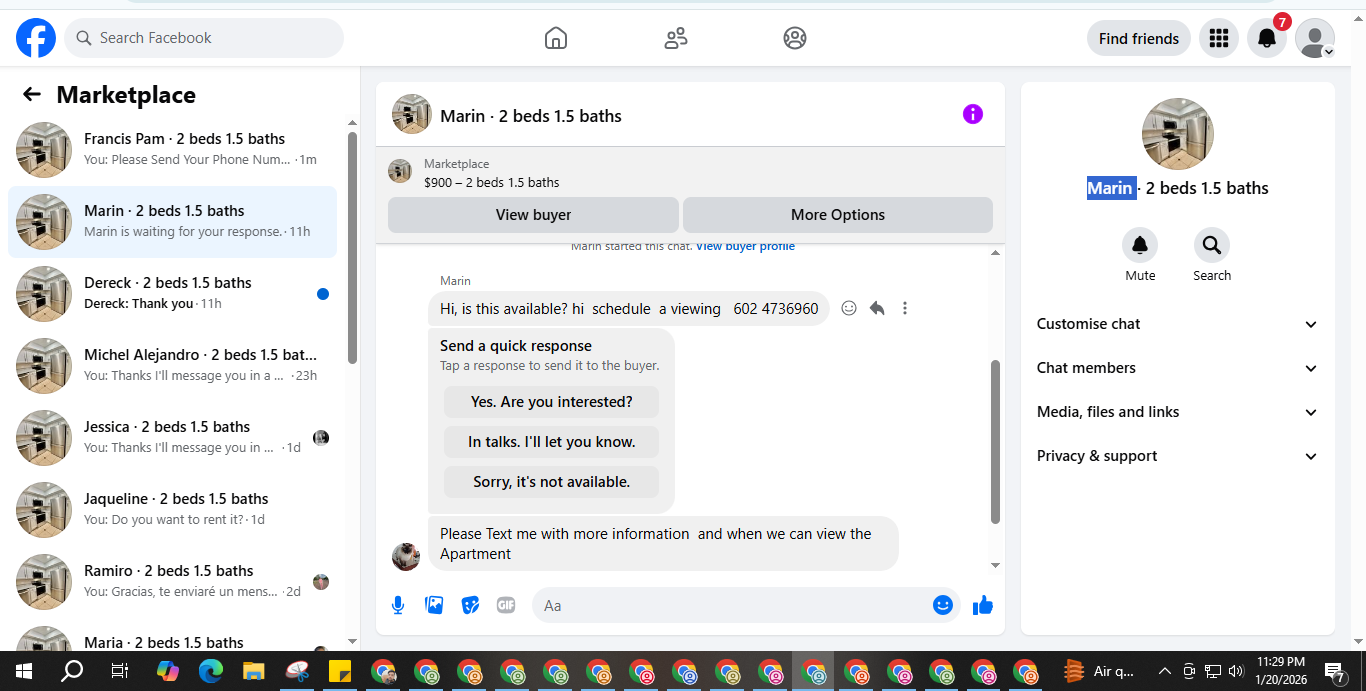Send quick response 'Yes. Are you interested?'
1366x691 pixels.
(552, 402)
